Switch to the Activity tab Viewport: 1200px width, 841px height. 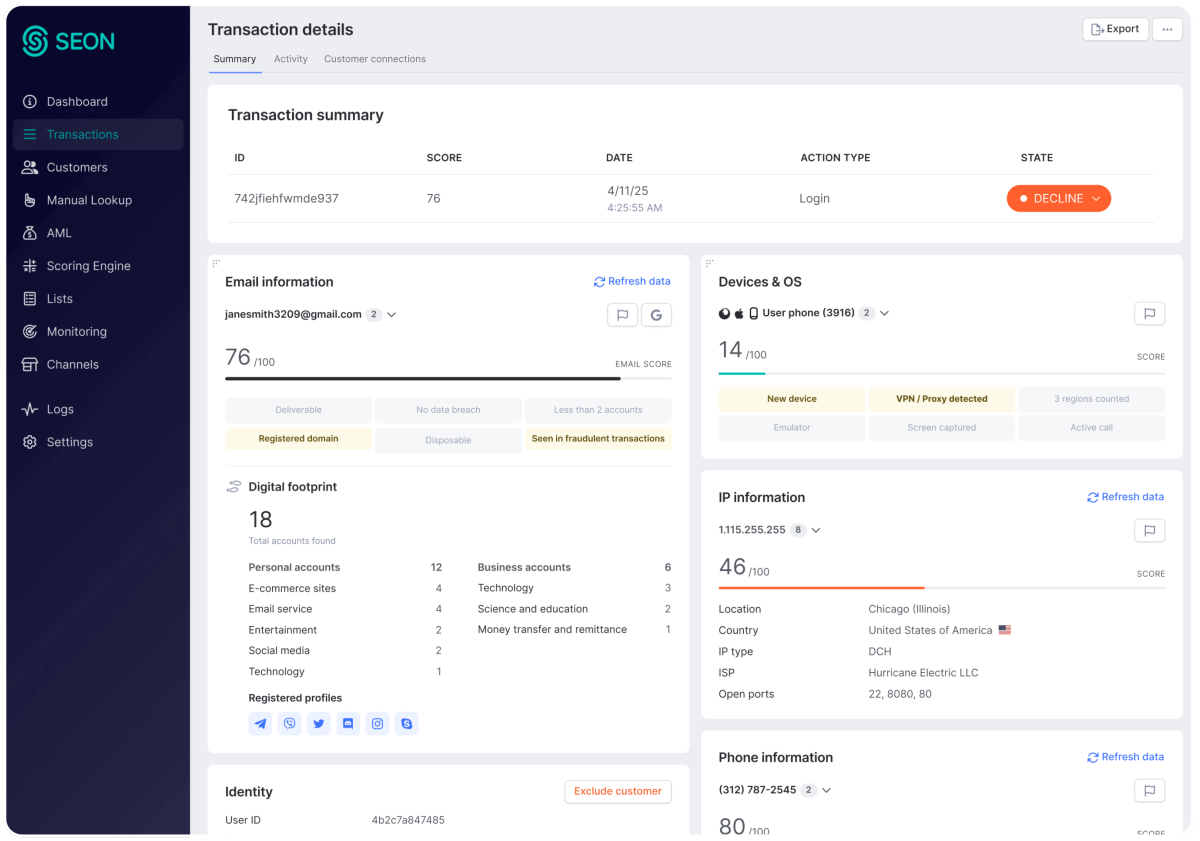pos(291,59)
